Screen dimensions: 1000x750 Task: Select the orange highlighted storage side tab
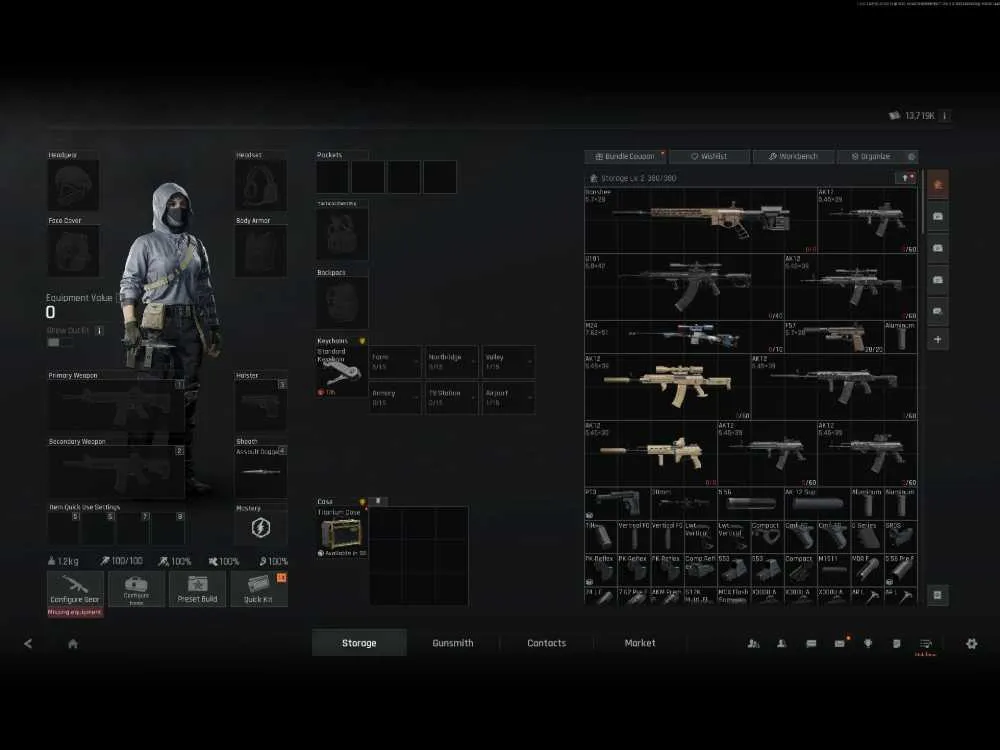[938, 185]
